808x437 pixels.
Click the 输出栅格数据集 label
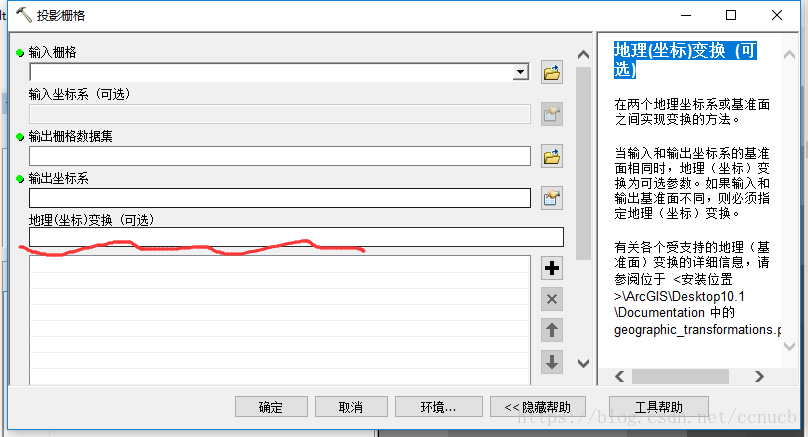click(x=71, y=136)
